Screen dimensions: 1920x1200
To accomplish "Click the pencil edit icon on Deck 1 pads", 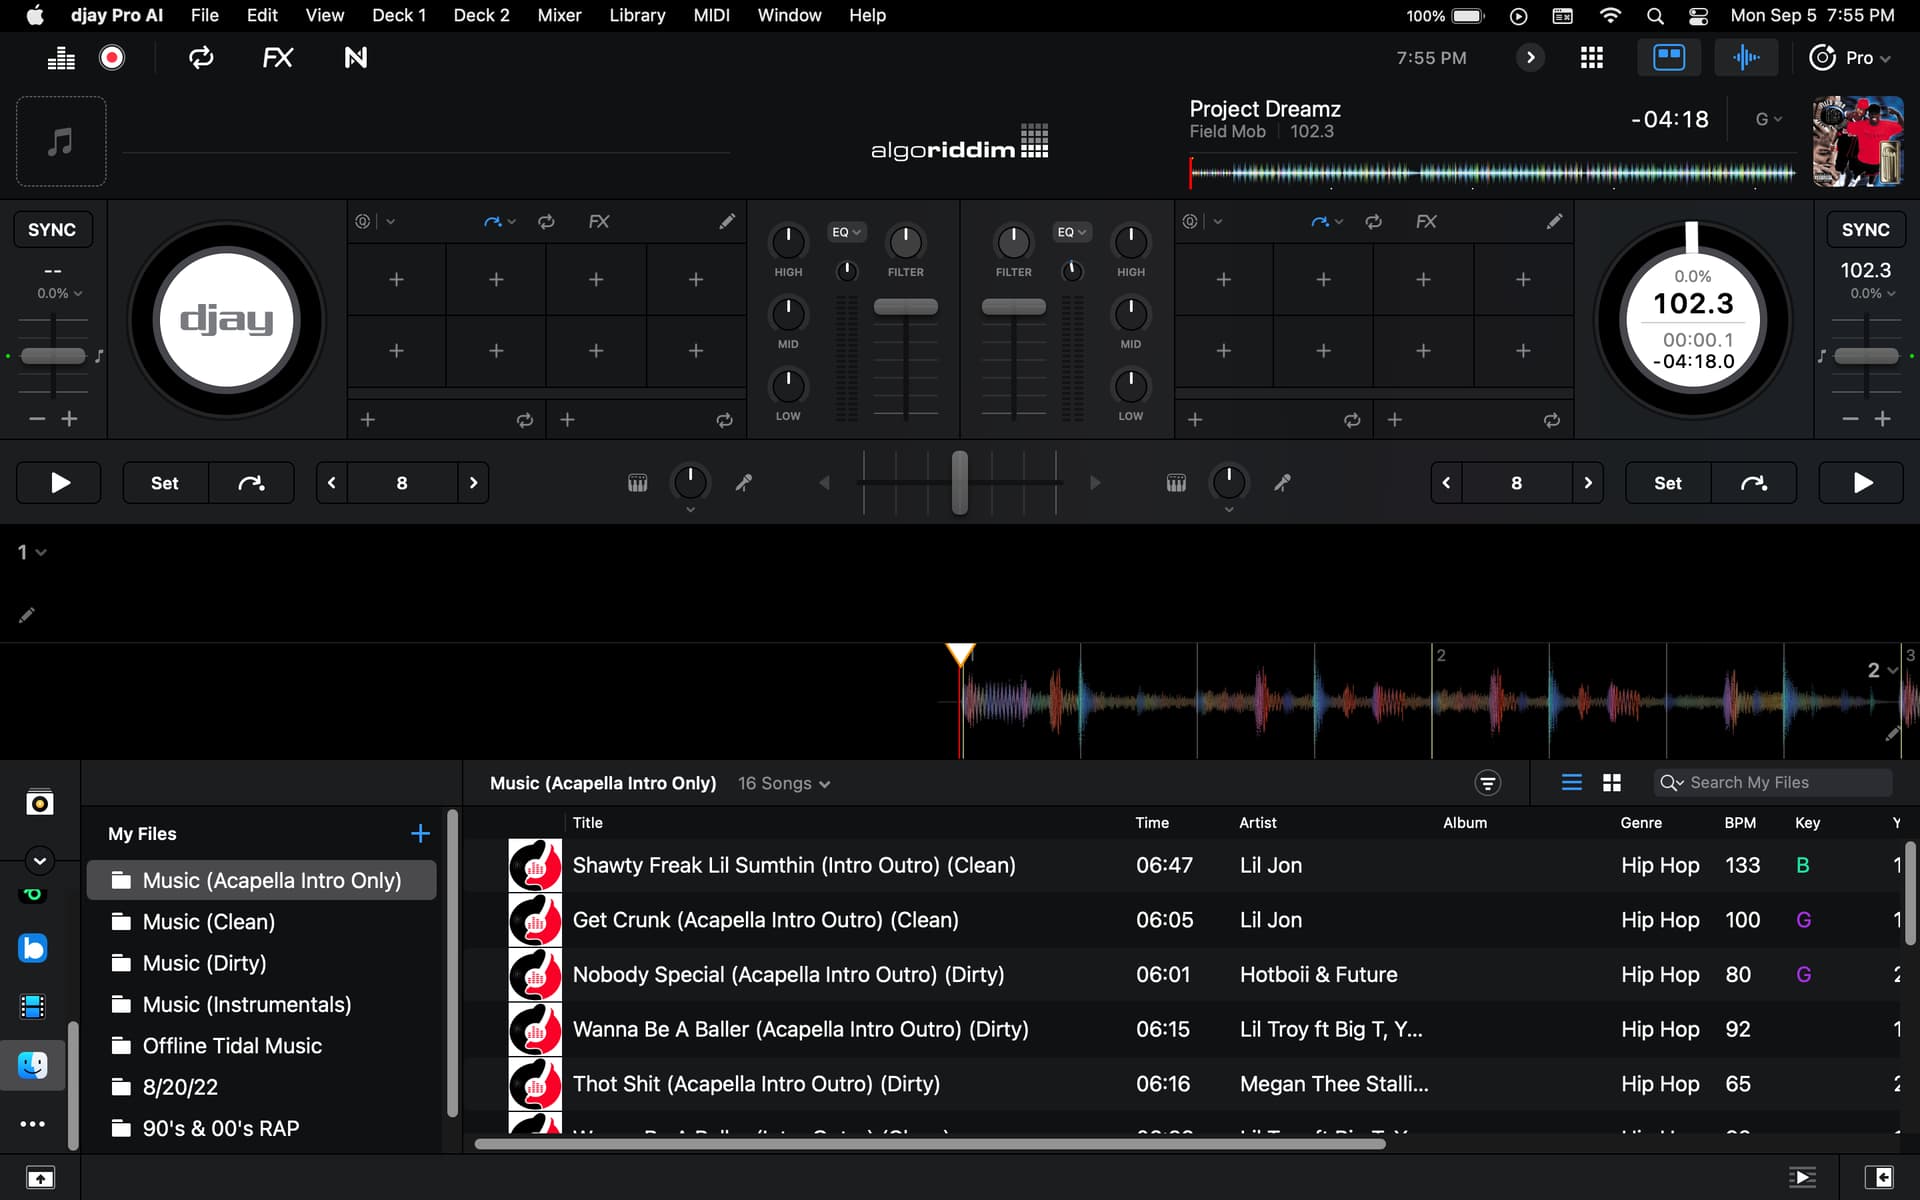I will (727, 221).
